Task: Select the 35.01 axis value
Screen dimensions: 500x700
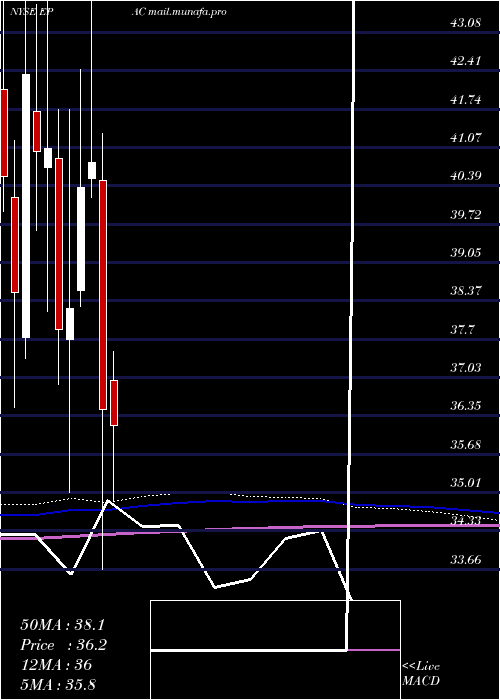Action: [465, 483]
